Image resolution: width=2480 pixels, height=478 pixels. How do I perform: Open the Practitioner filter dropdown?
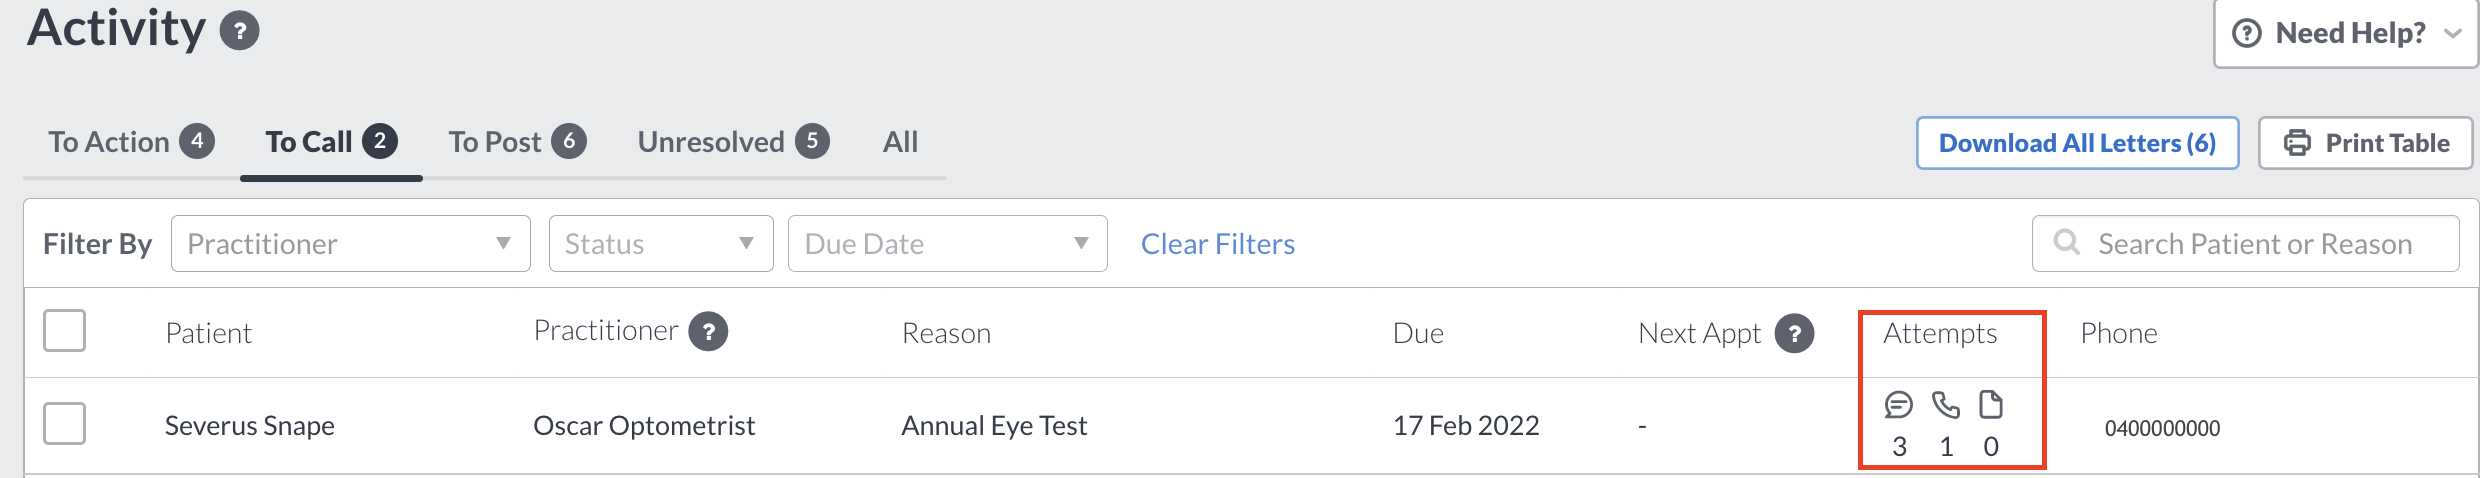coord(351,243)
